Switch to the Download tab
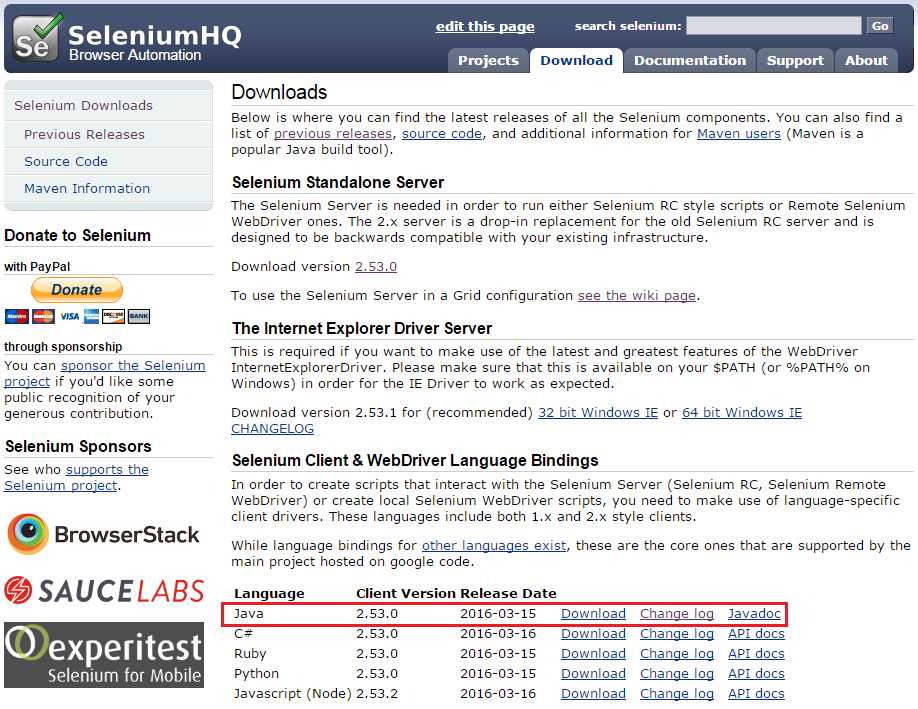The width and height of the screenshot is (918, 709). (576, 60)
